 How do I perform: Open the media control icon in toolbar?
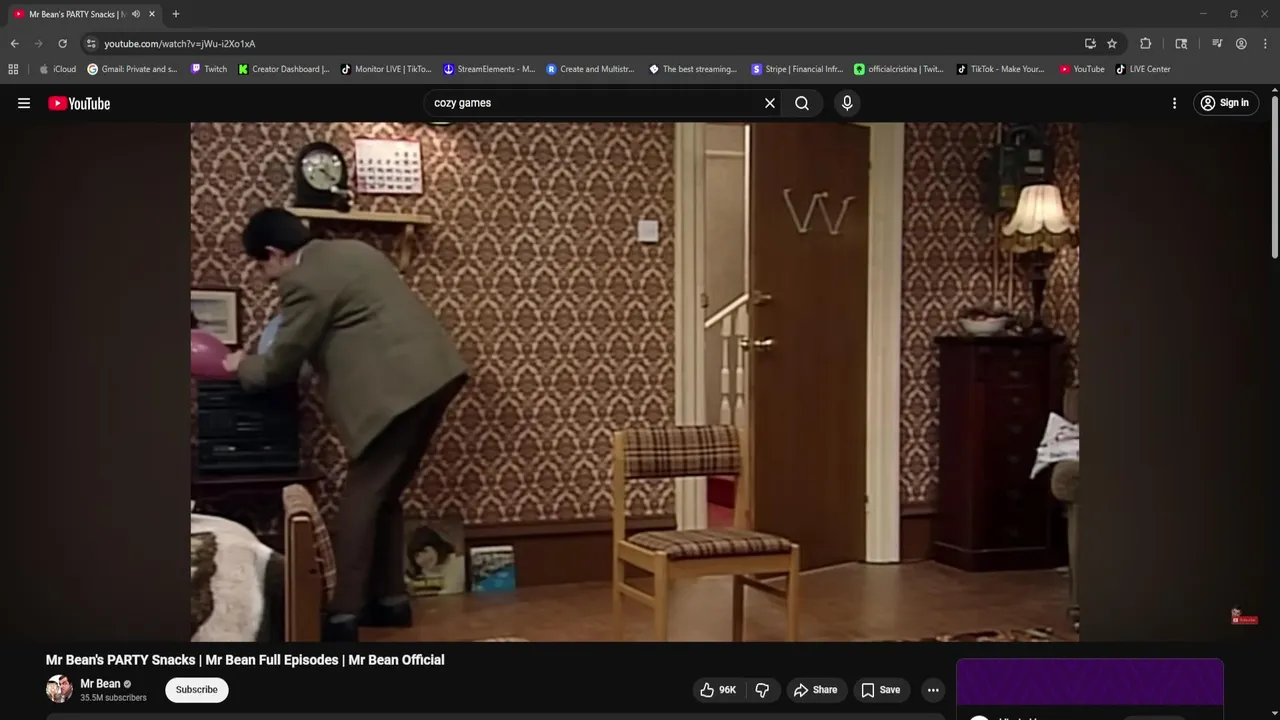(x=1217, y=44)
